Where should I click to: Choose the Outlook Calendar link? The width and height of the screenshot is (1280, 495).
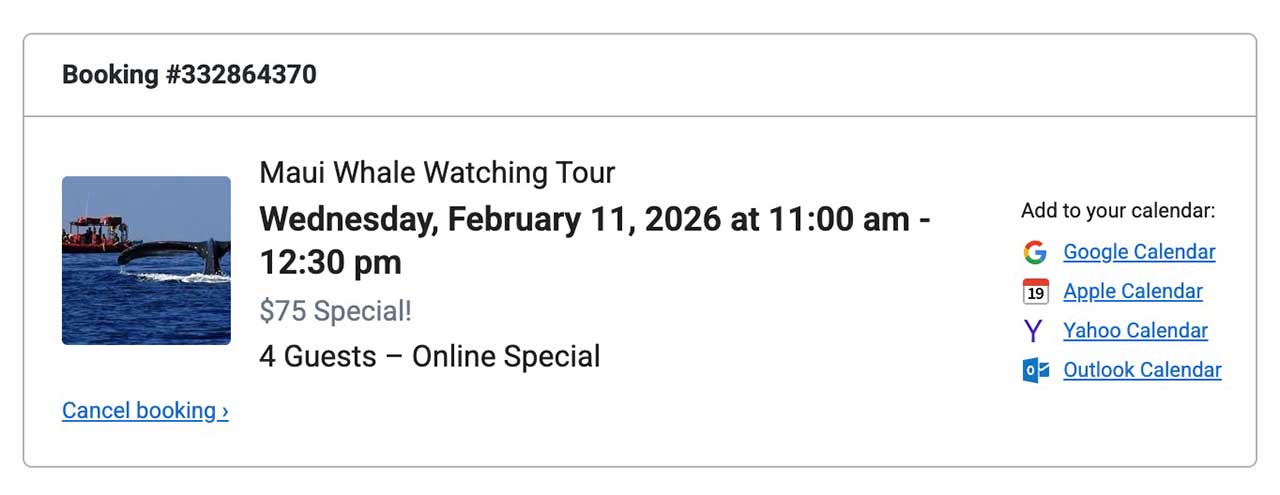[x=1142, y=370]
